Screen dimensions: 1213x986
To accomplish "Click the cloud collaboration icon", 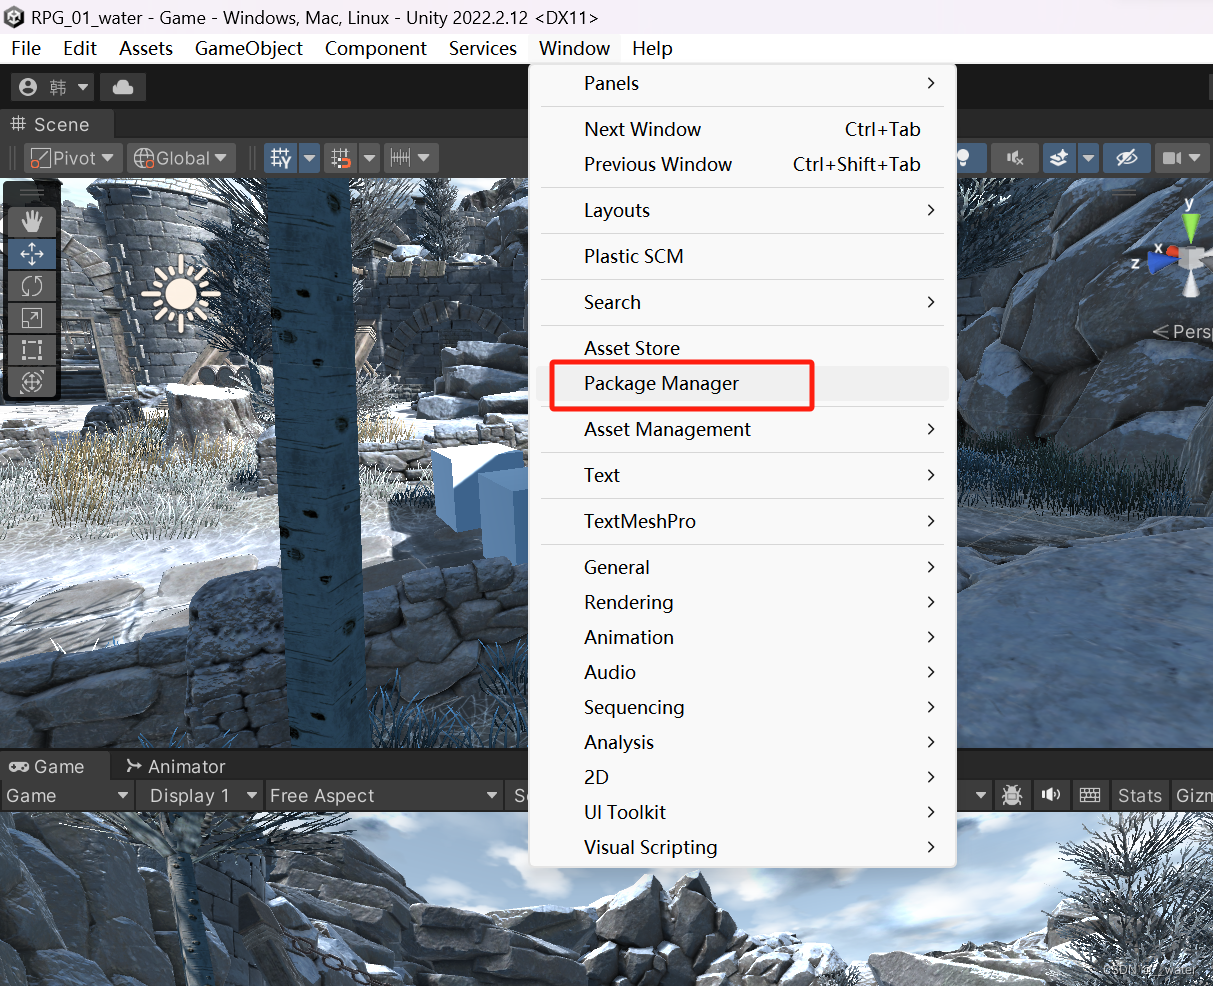I will pyautogui.click(x=122, y=86).
